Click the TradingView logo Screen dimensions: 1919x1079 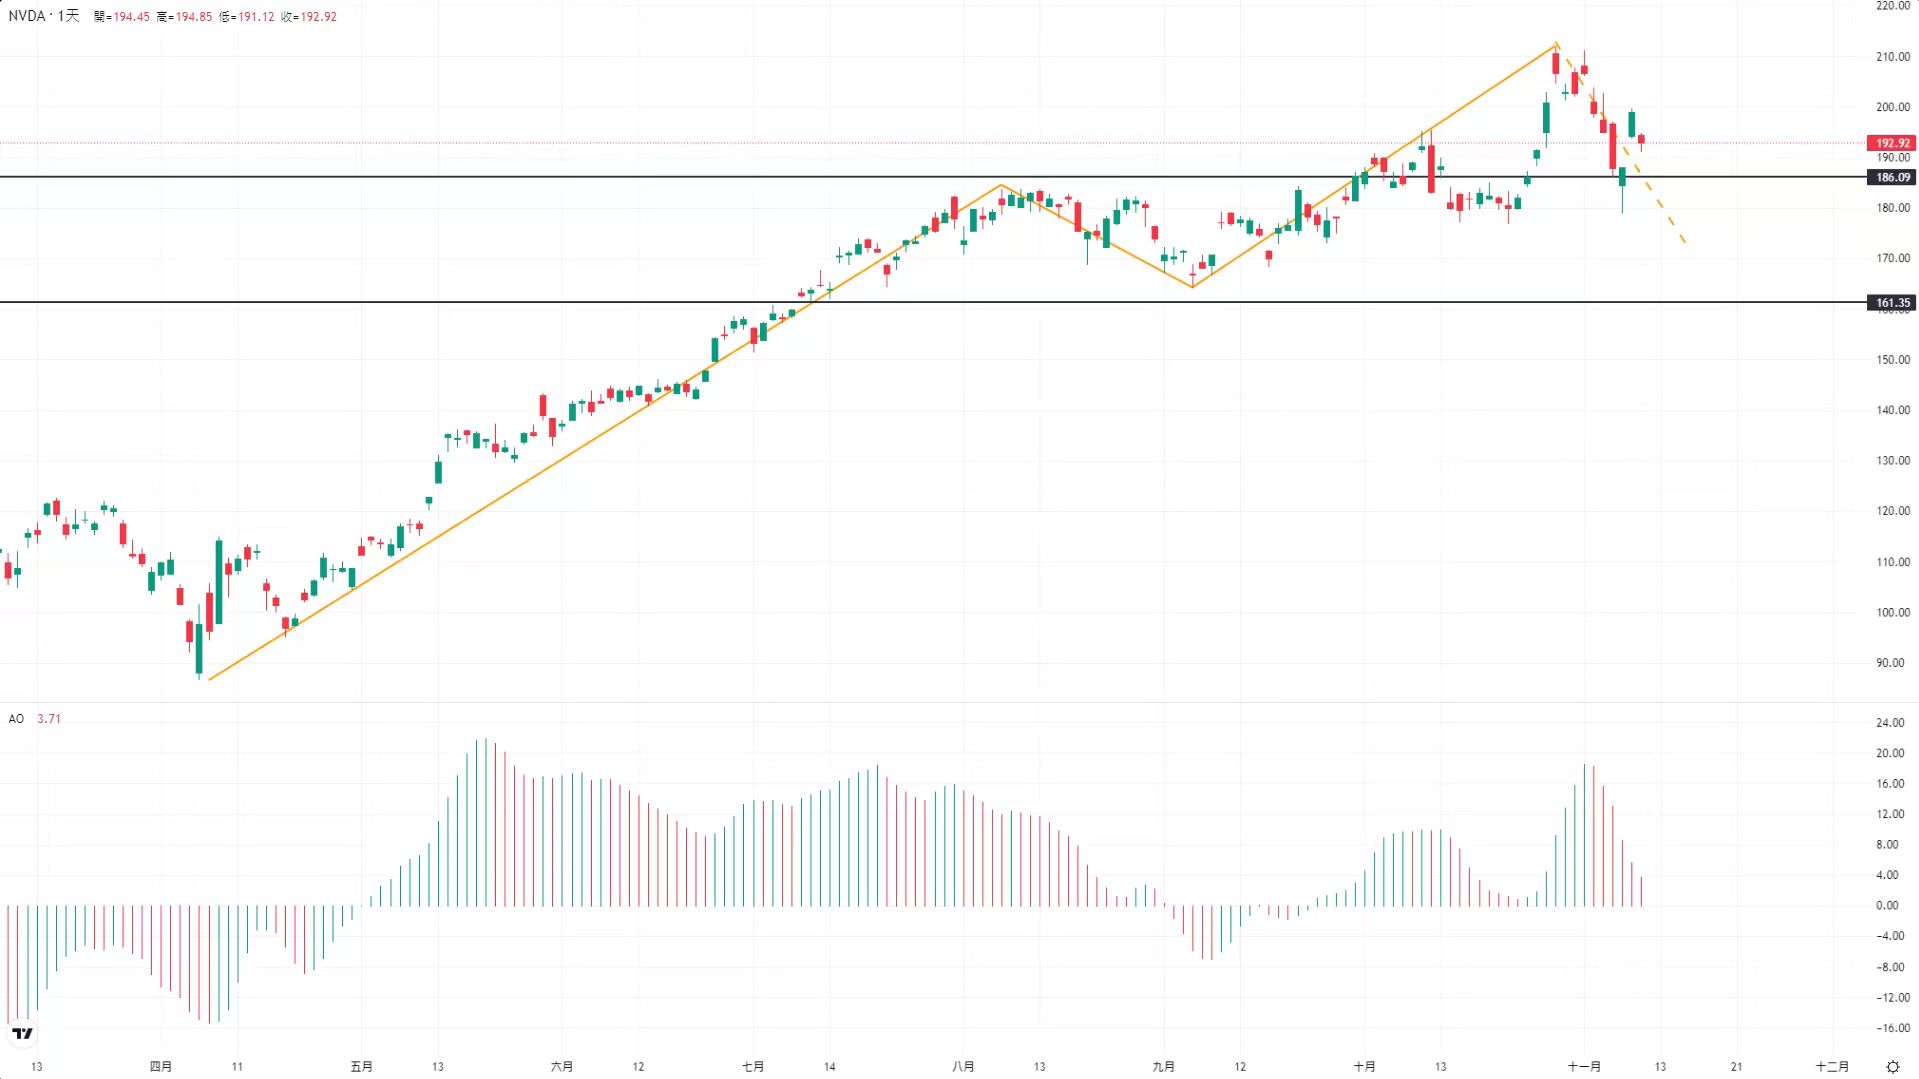[x=22, y=1033]
